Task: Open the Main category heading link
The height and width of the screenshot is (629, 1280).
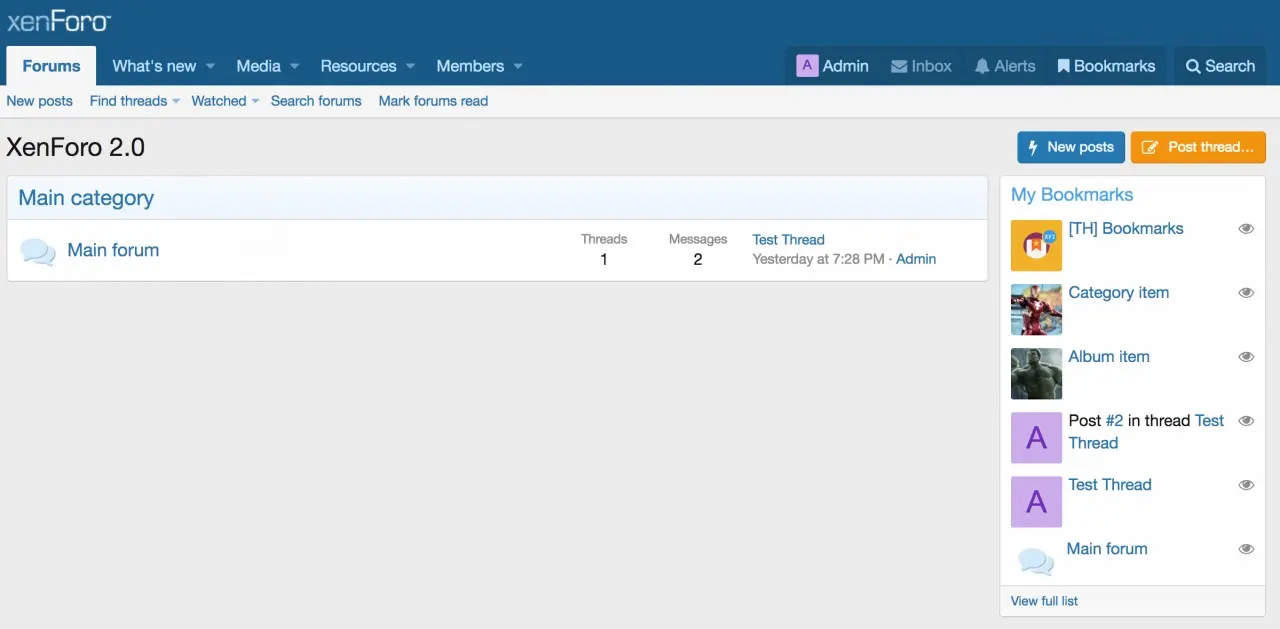Action: tap(86, 198)
